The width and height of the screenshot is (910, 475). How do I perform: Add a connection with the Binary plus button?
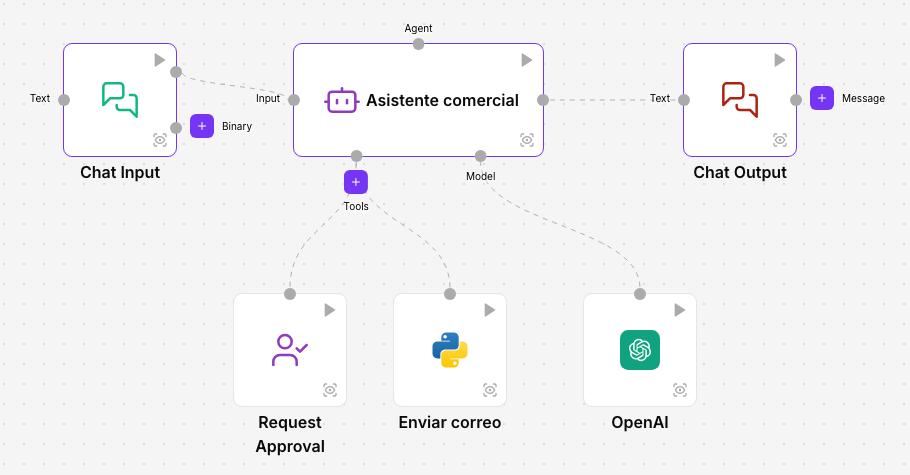click(x=202, y=126)
